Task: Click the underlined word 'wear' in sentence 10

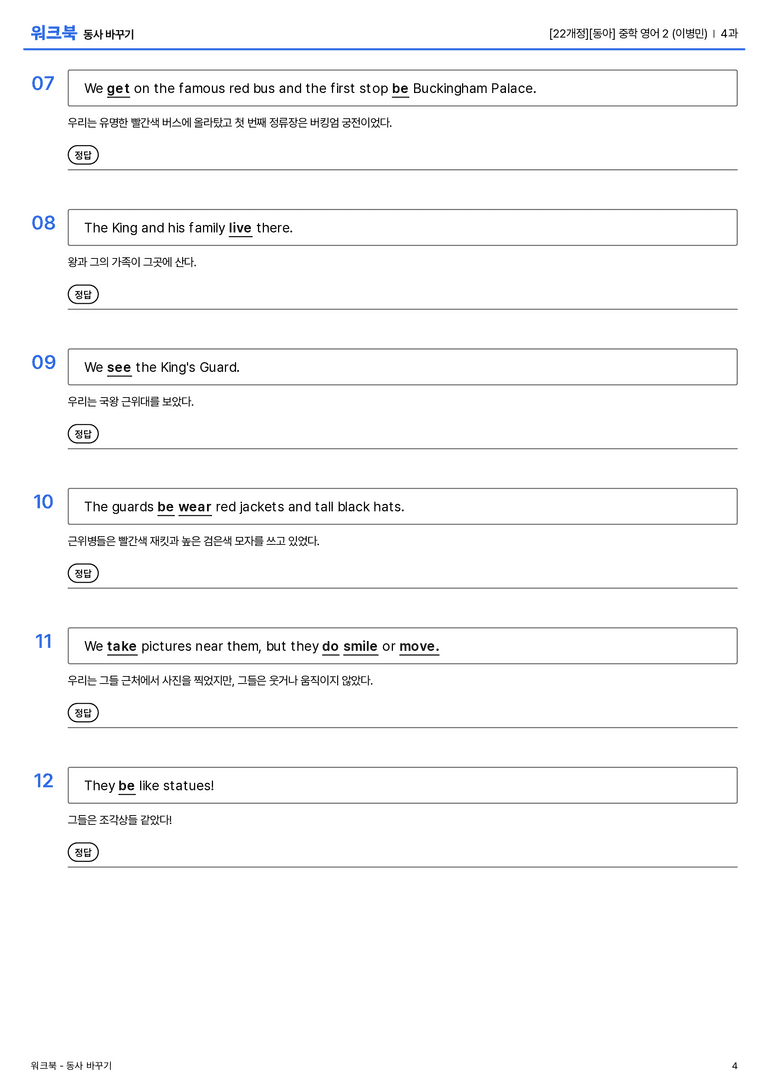Action: pos(195,507)
